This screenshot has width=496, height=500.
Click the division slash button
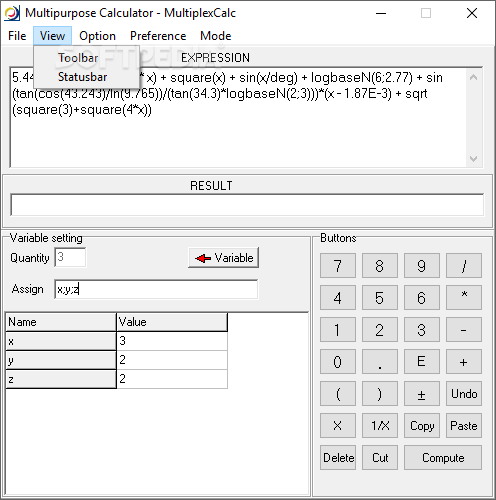click(464, 266)
